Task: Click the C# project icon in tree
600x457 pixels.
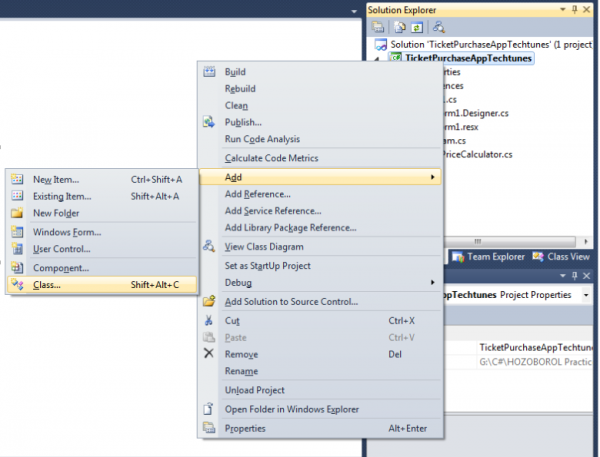Action: pyautogui.click(x=396, y=58)
